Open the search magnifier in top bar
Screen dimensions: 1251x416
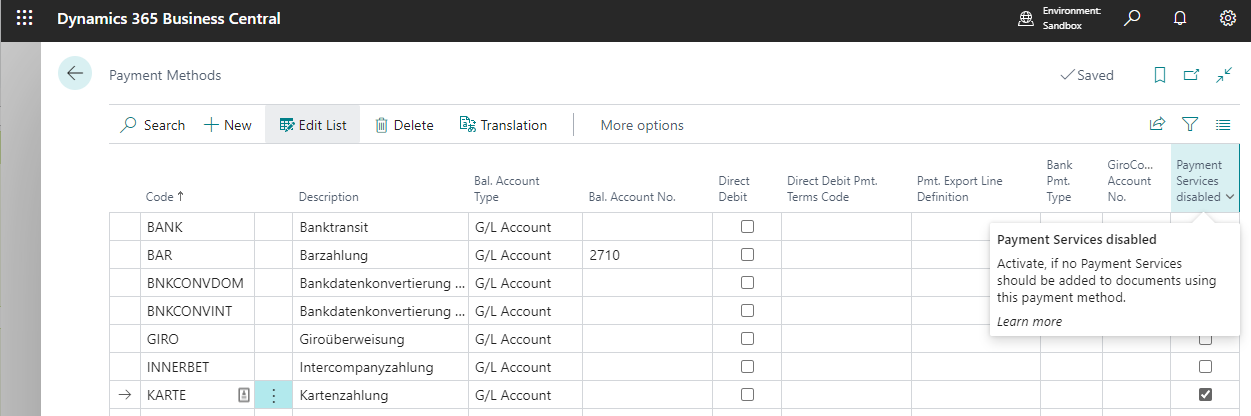(1132, 19)
